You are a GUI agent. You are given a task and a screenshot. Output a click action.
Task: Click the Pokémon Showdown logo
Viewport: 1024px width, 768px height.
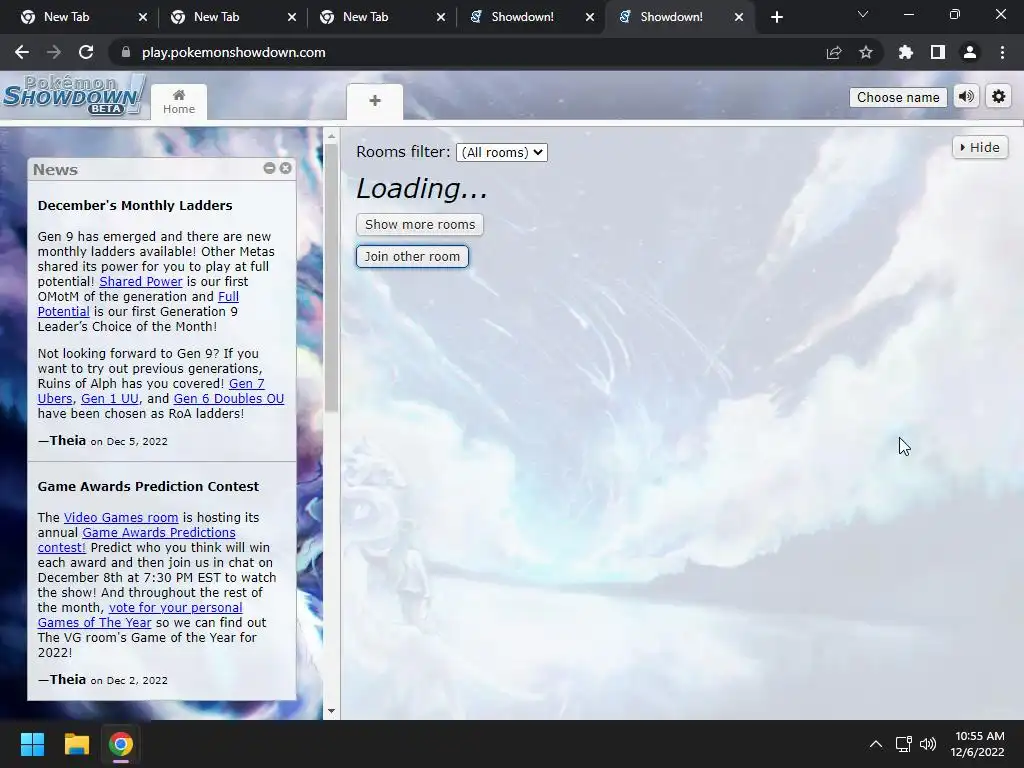tap(74, 96)
